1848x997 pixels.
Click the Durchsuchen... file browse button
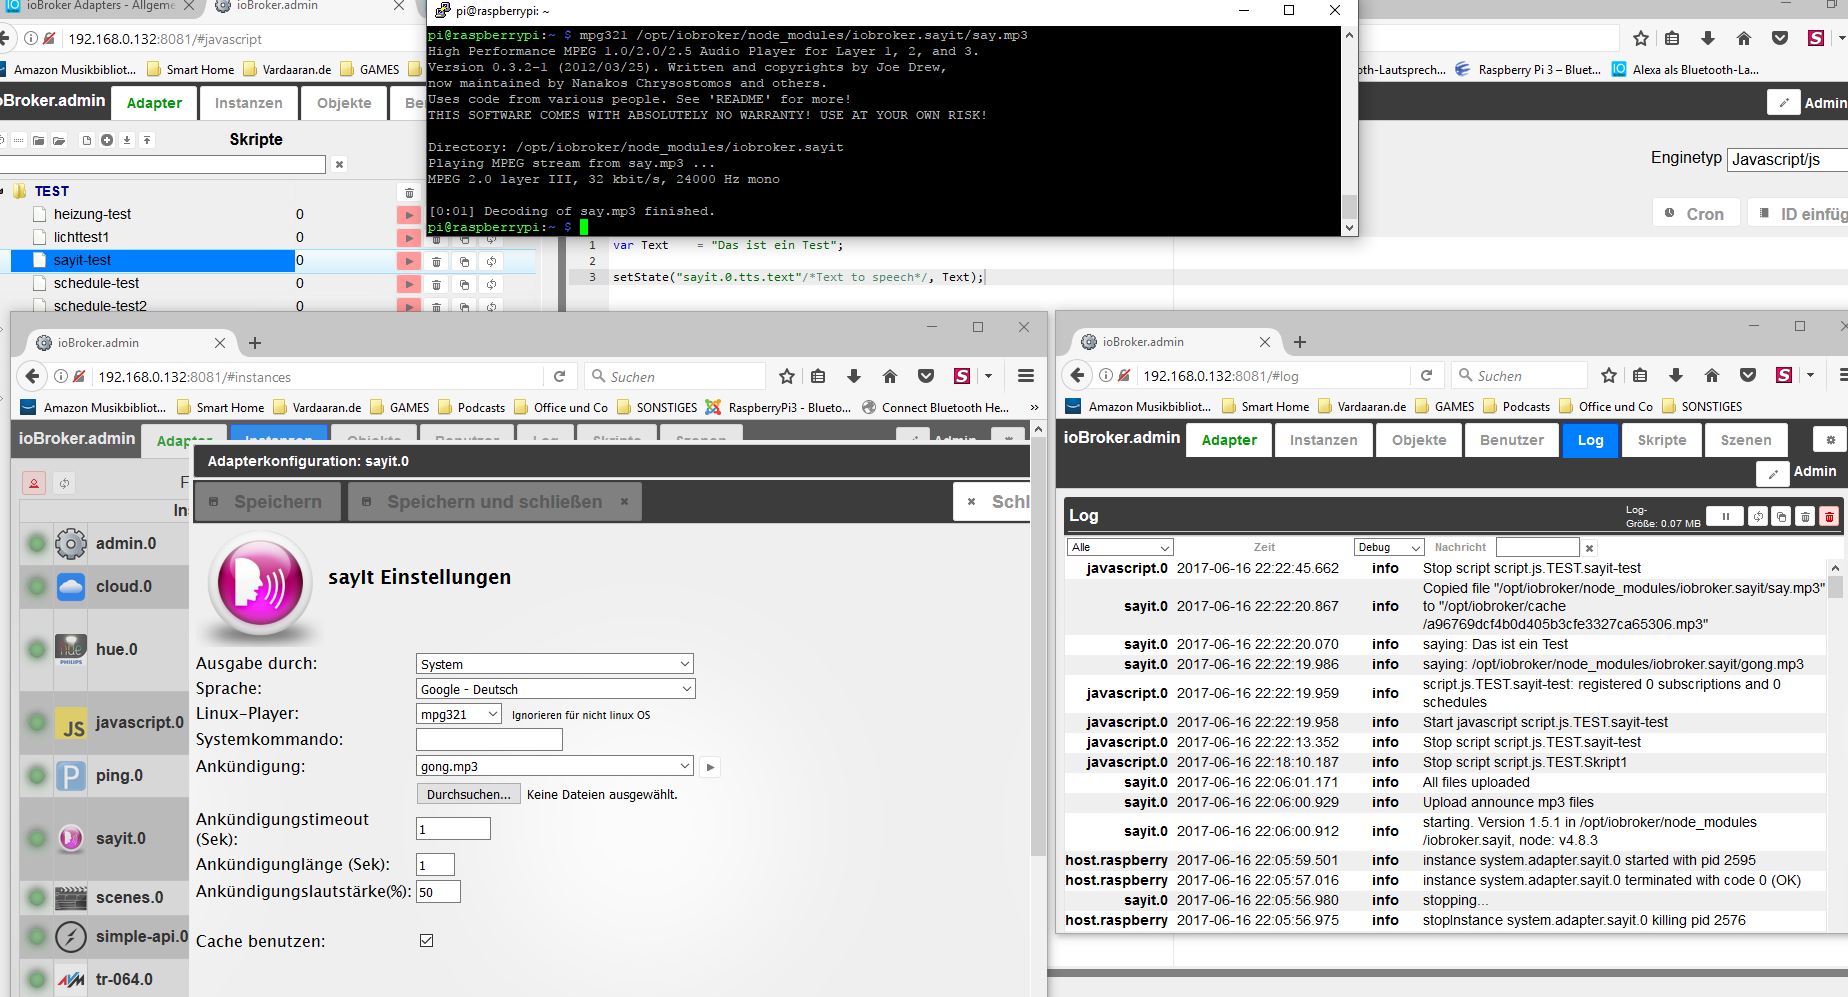pos(468,794)
